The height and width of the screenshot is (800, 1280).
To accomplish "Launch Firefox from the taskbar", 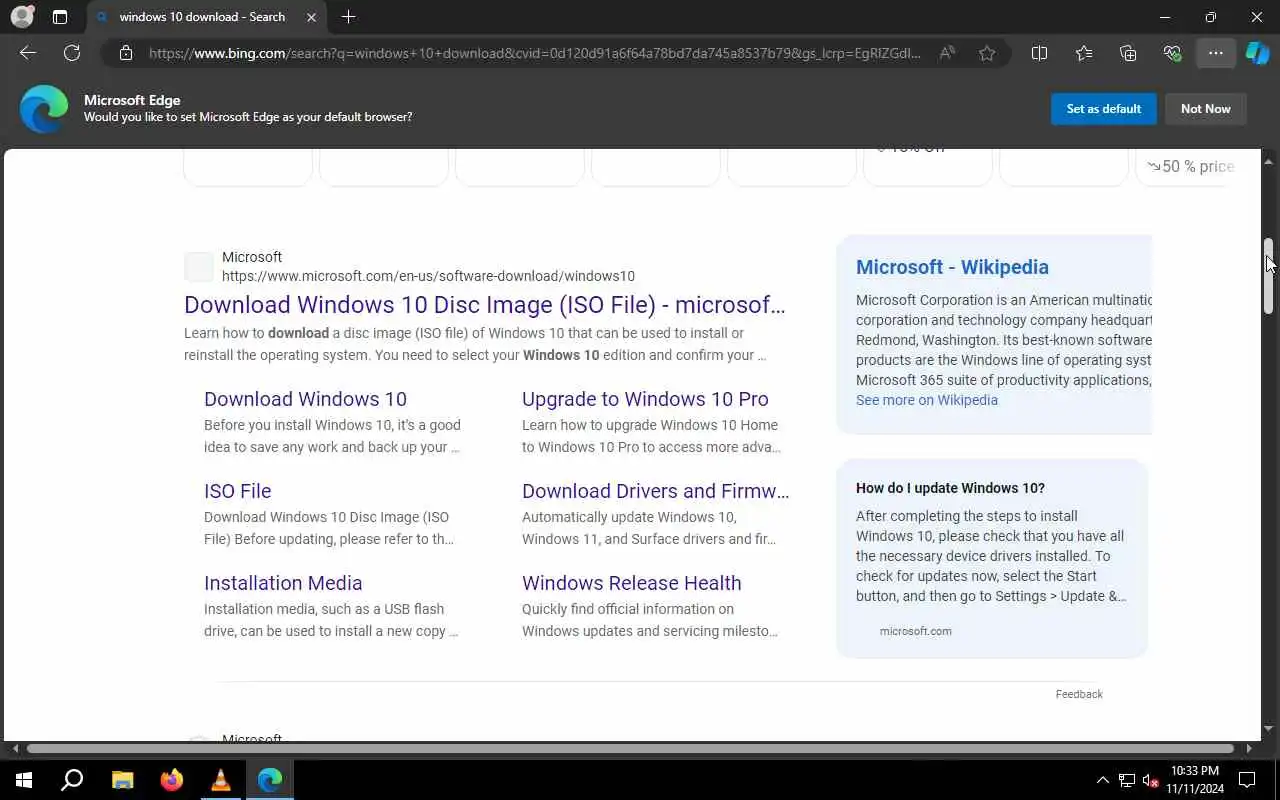I will pos(172,780).
